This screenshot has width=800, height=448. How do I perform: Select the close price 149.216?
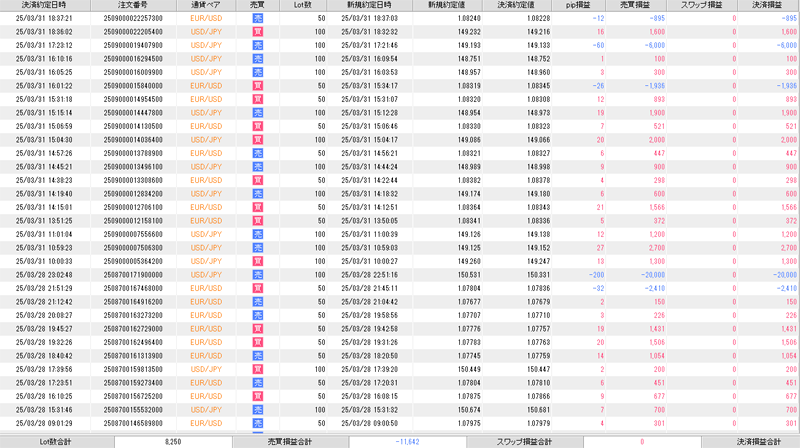[539, 32]
